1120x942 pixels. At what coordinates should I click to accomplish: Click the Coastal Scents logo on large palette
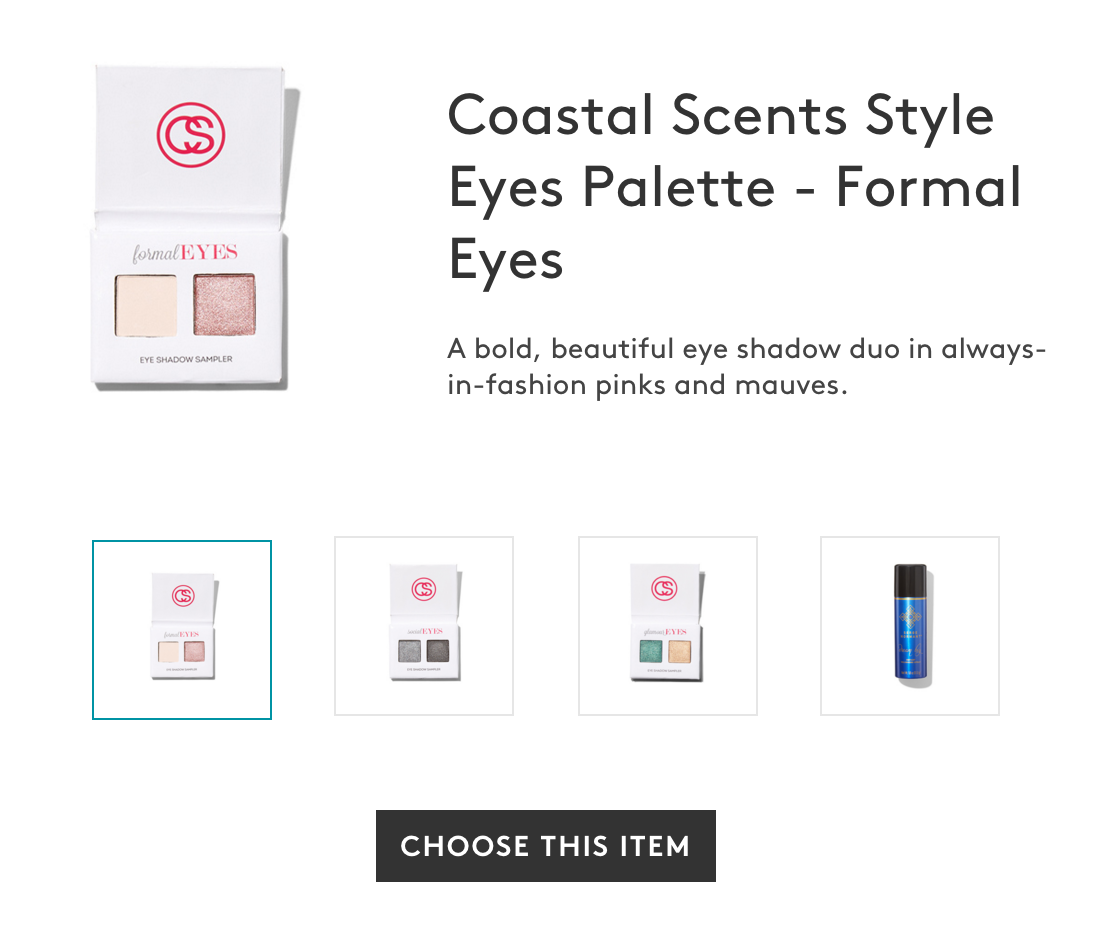point(191,135)
